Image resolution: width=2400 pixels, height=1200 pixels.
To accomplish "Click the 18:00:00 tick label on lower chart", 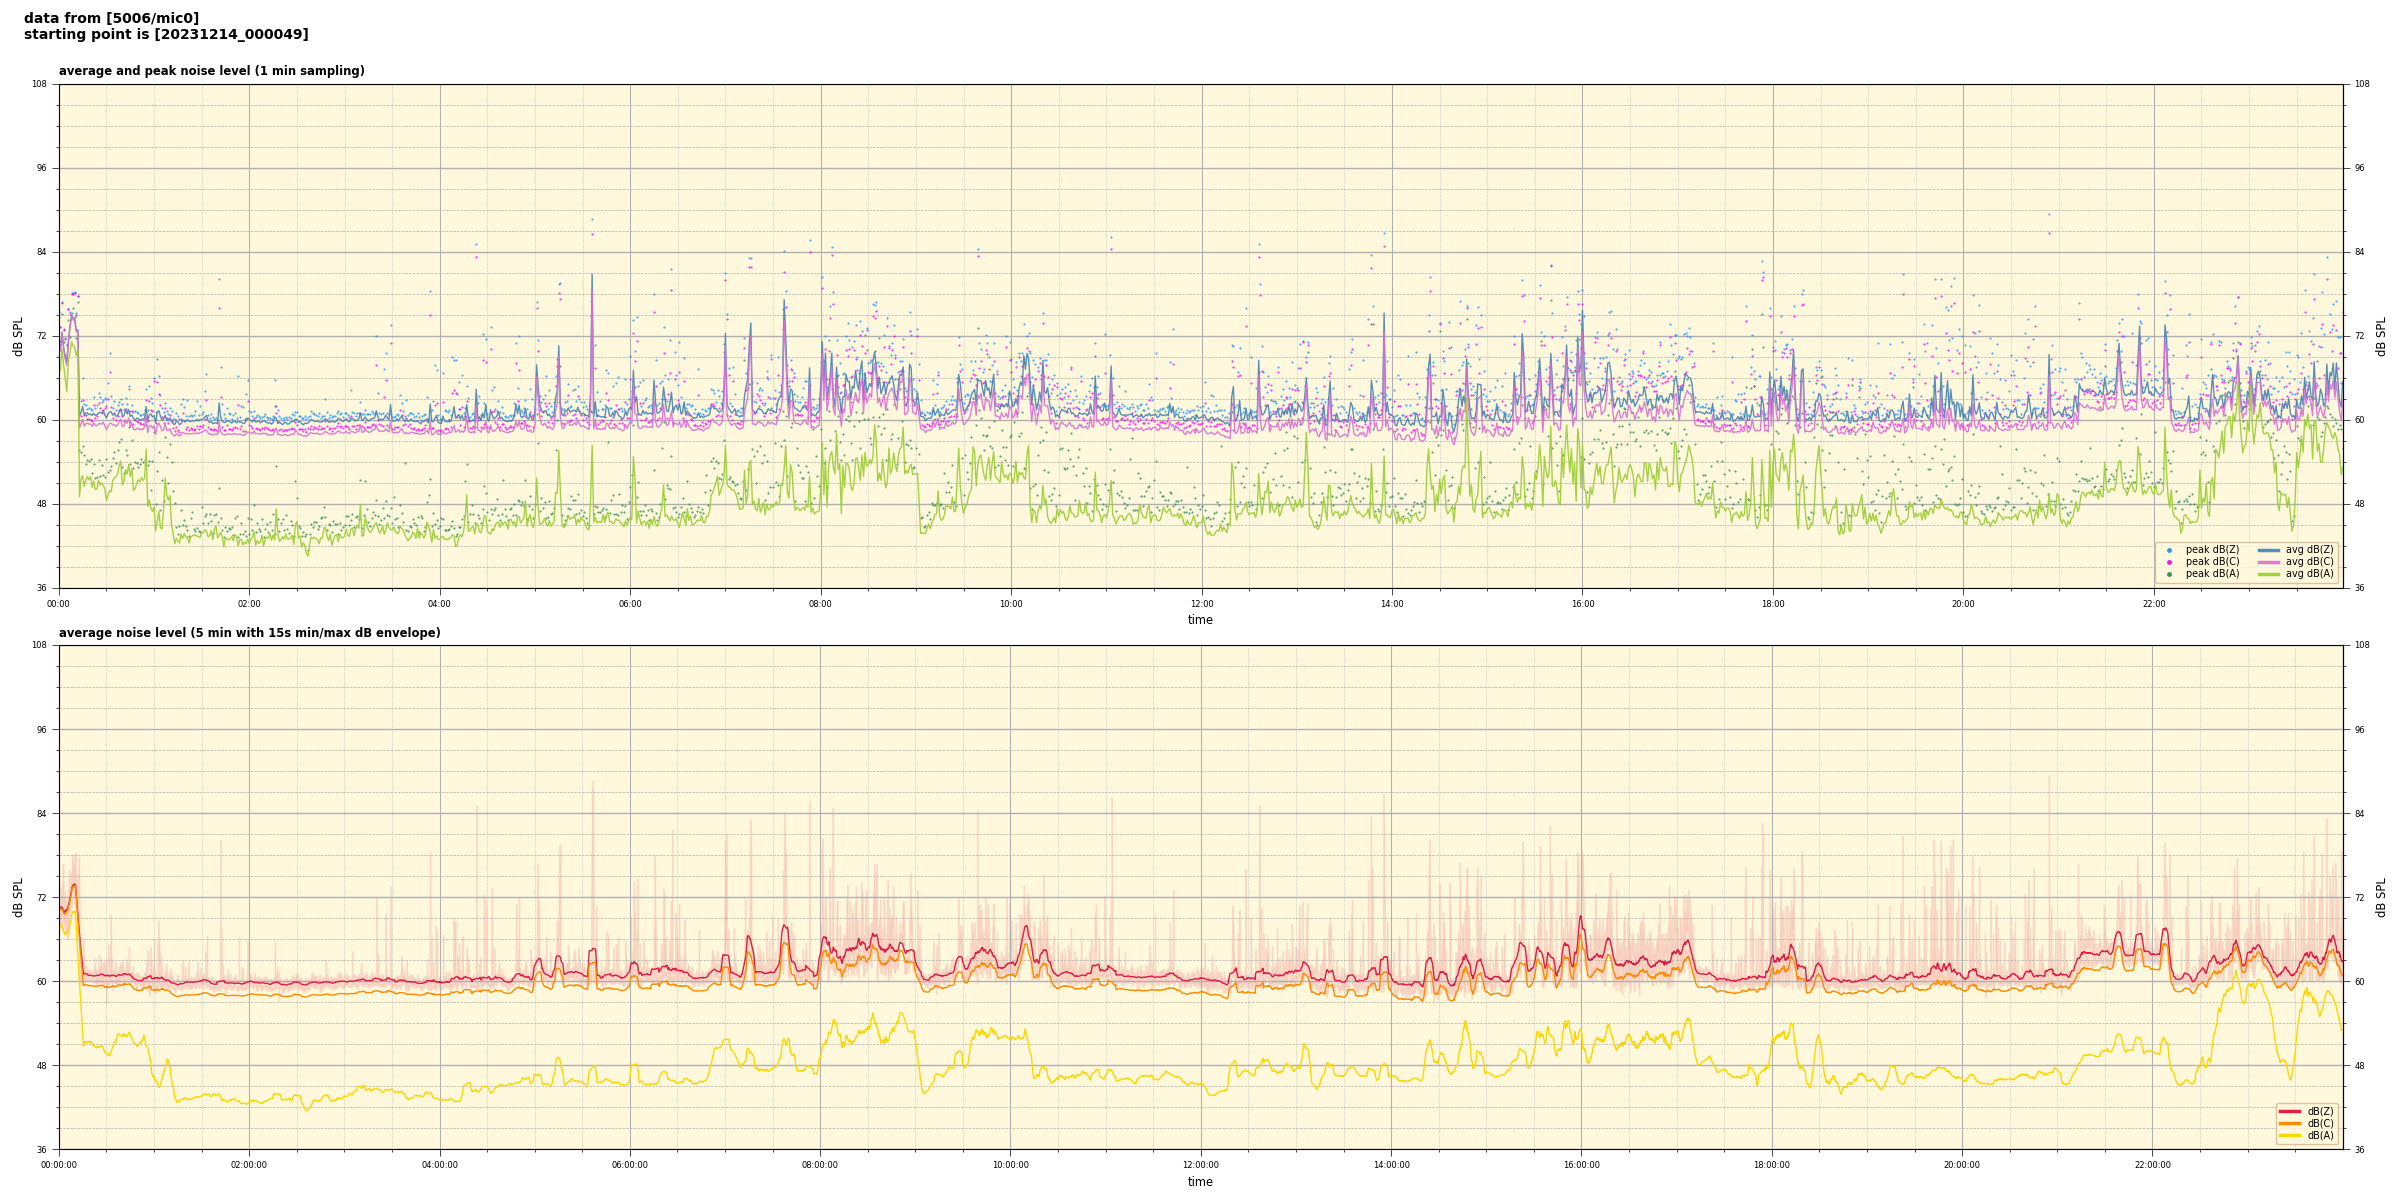I will click(x=1772, y=1165).
